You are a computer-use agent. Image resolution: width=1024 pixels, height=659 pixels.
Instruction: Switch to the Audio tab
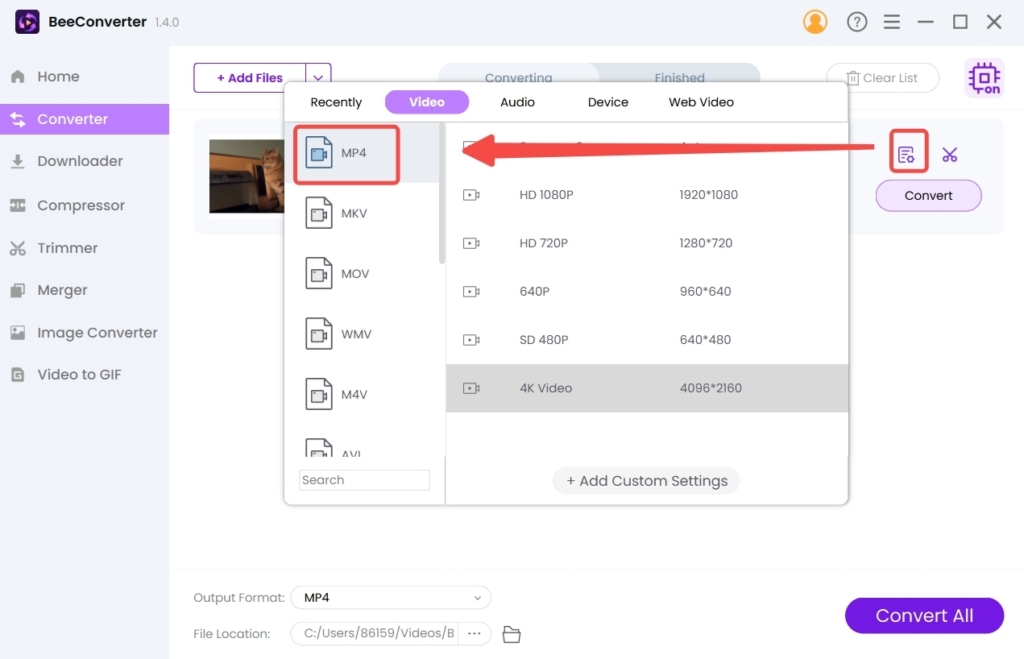click(x=517, y=101)
